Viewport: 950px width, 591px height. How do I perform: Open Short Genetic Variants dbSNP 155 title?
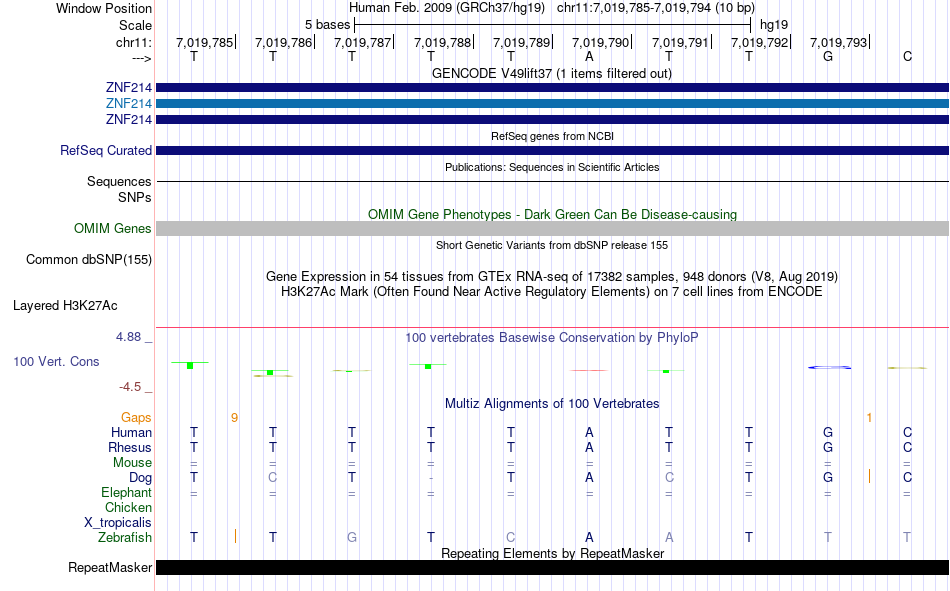click(552, 245)
